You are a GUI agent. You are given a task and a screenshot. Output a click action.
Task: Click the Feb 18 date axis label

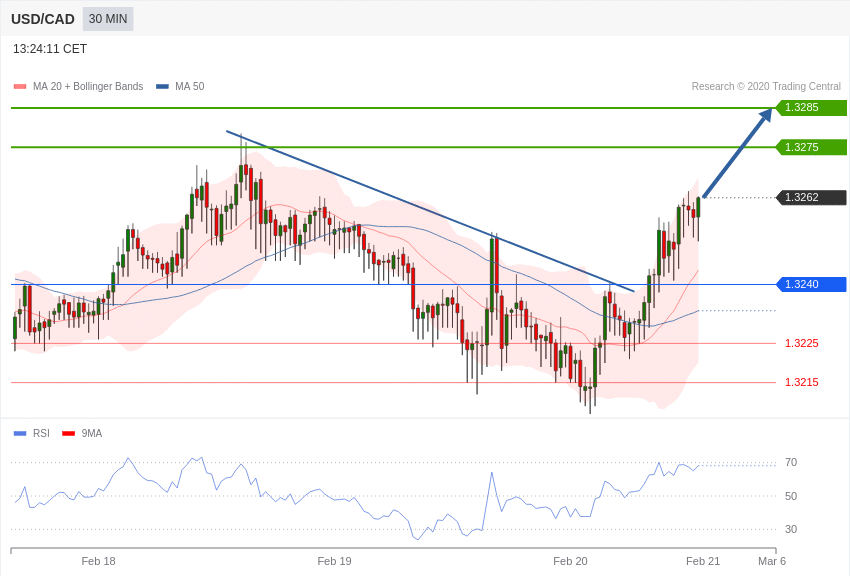98,561
